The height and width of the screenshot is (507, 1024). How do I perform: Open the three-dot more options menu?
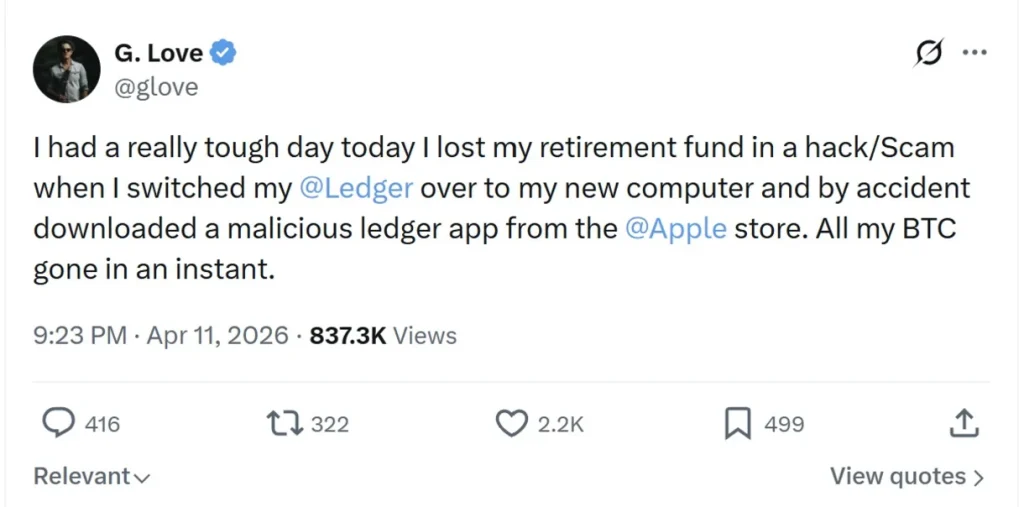pyautogui.click(x=974, y=54)
